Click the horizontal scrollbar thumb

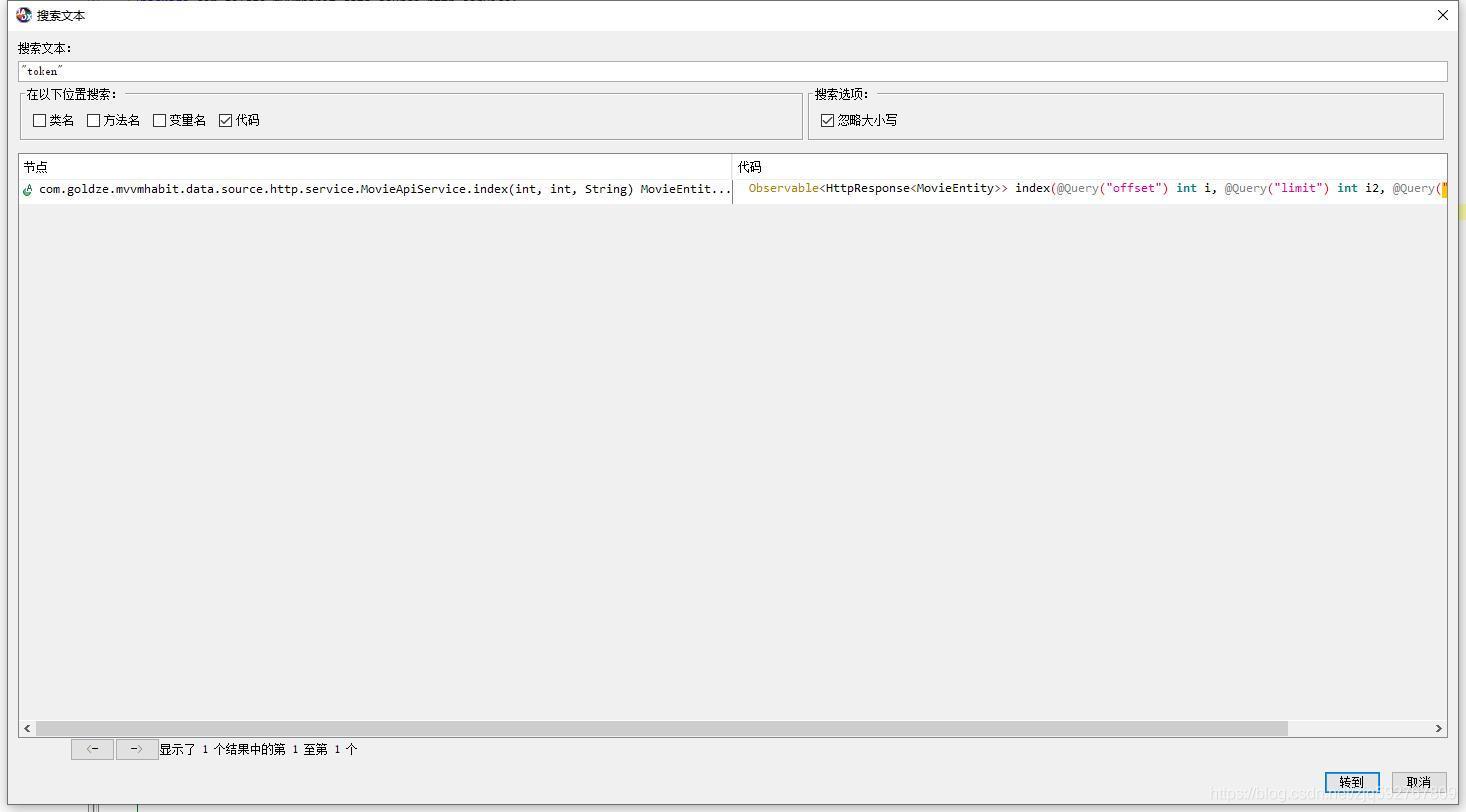662,728
